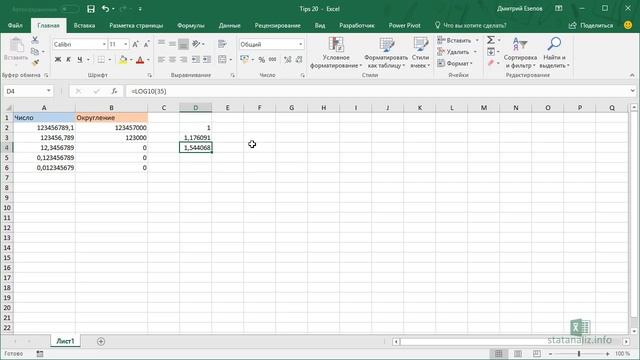Open Conditional Formatting (Условное форматирование)
The image size is (640, 360).
tap(336, 53)
